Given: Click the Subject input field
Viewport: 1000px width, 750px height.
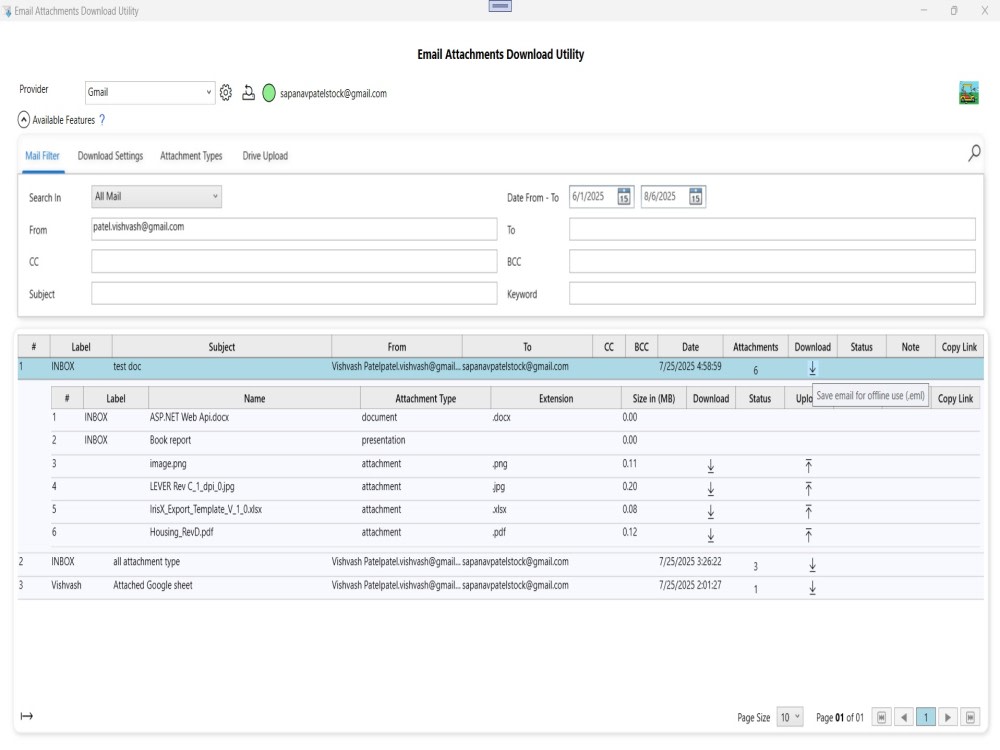Looking at the screenshot, I should 294,293.
